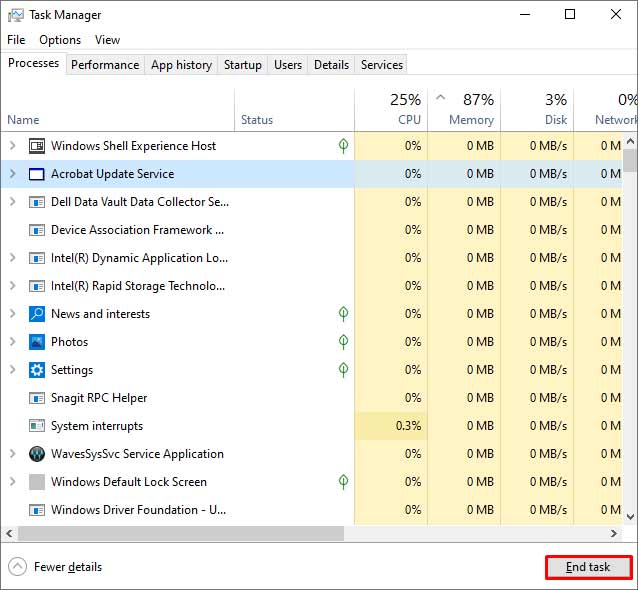This screenshot has height=590, width=638.
Task: Sort by the Disk column header
Action: (537, 110)
